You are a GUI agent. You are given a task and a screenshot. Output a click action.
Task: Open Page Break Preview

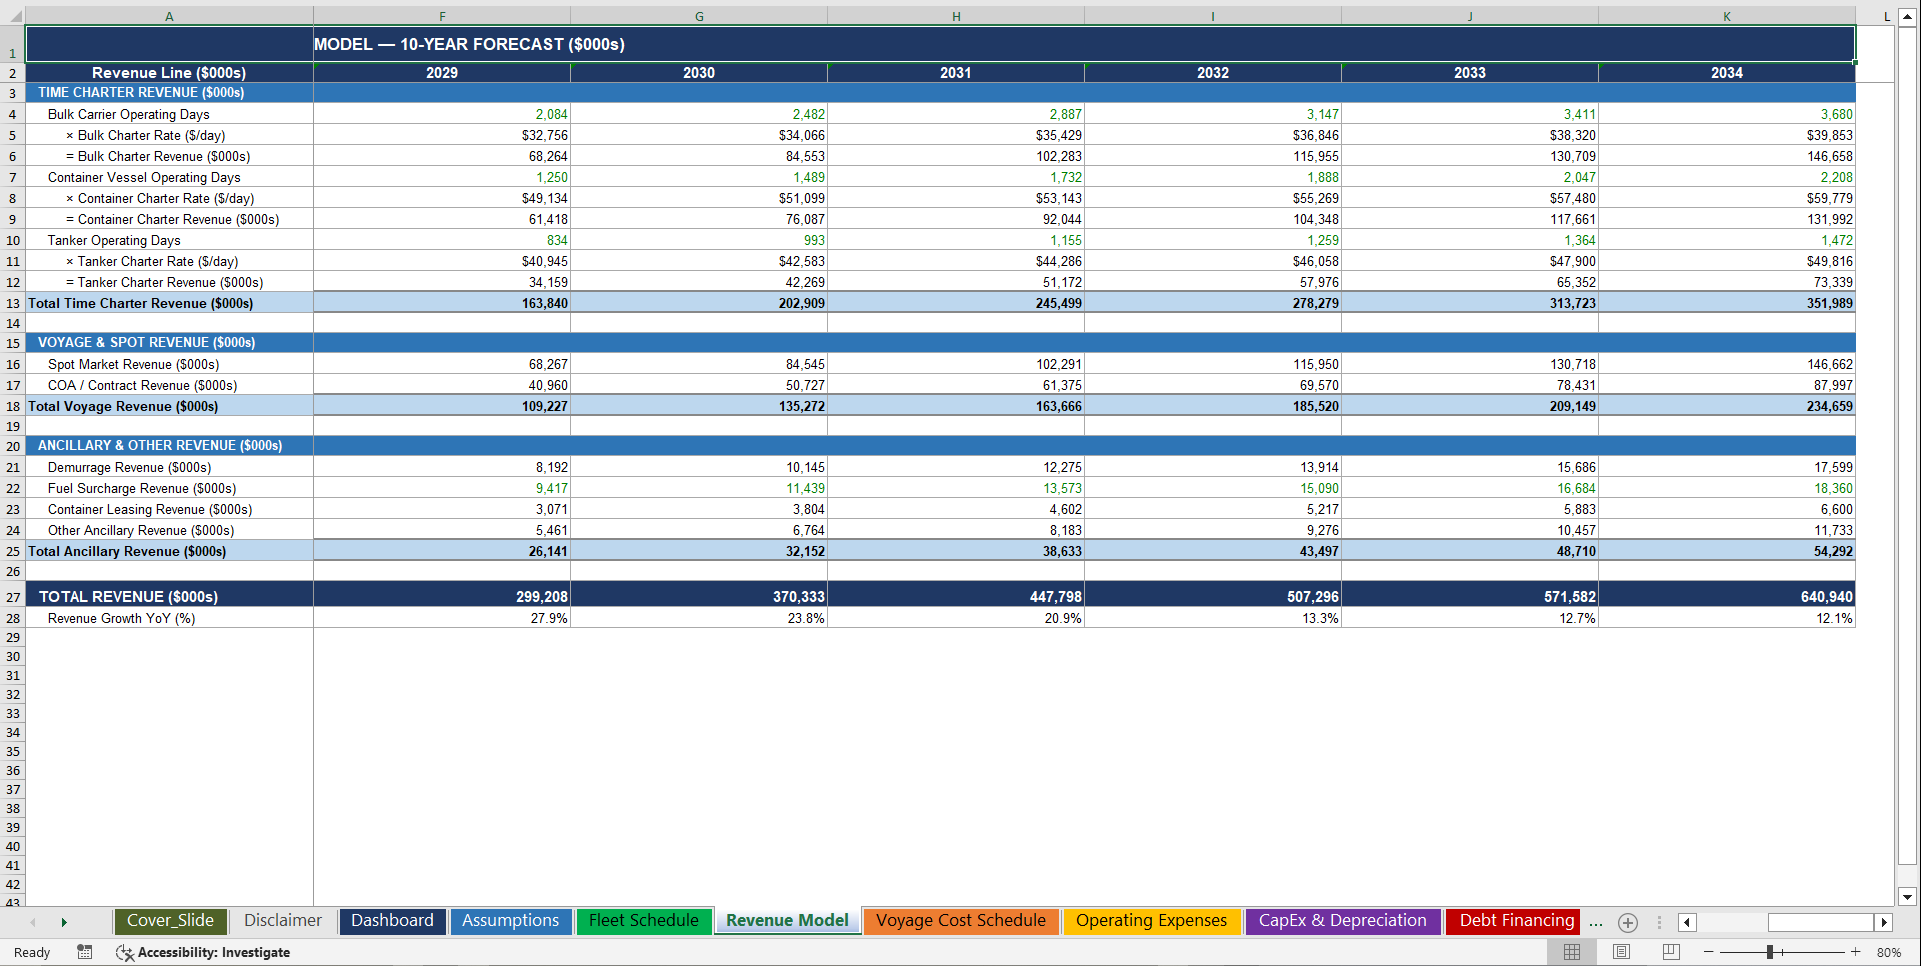click(x=1668, y=952)
